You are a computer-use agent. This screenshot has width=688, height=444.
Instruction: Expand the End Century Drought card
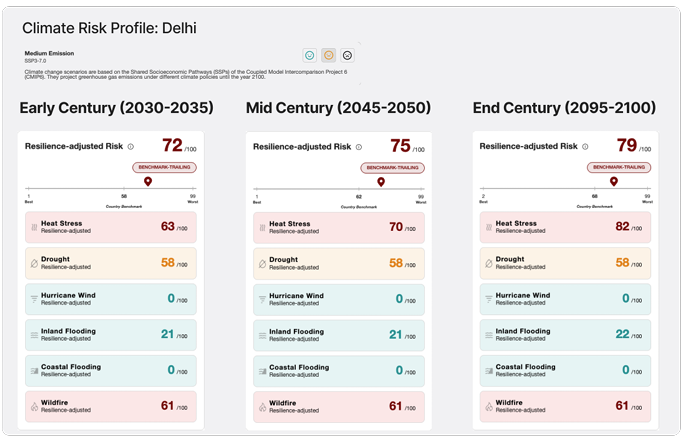566,263
